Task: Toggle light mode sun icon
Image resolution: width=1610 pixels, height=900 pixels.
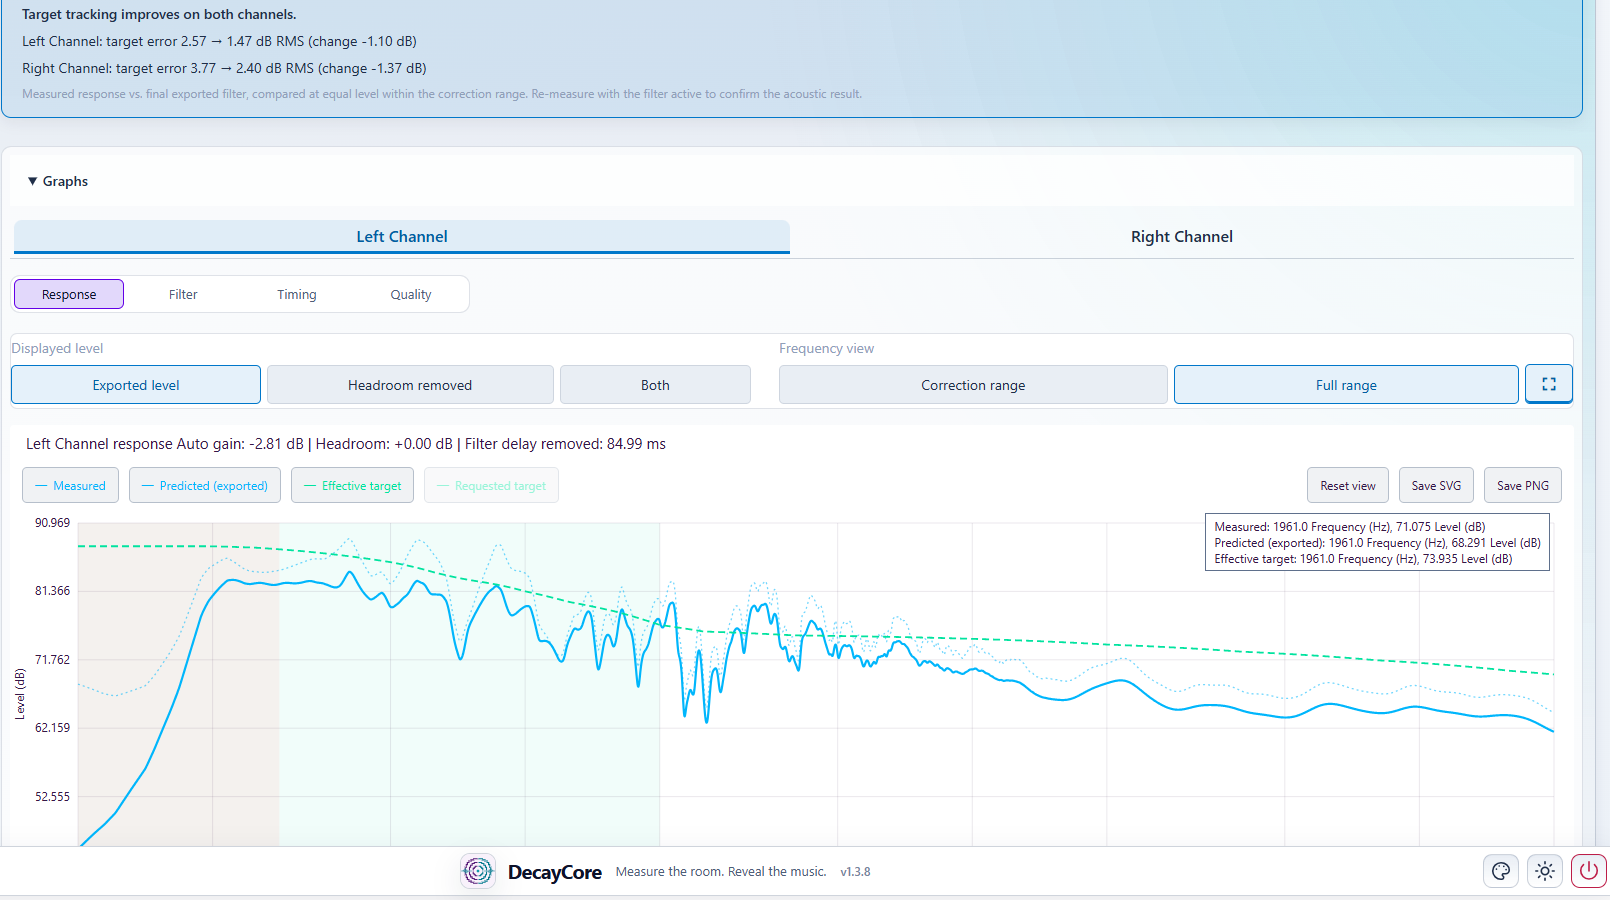Action: pos(1544,871)
